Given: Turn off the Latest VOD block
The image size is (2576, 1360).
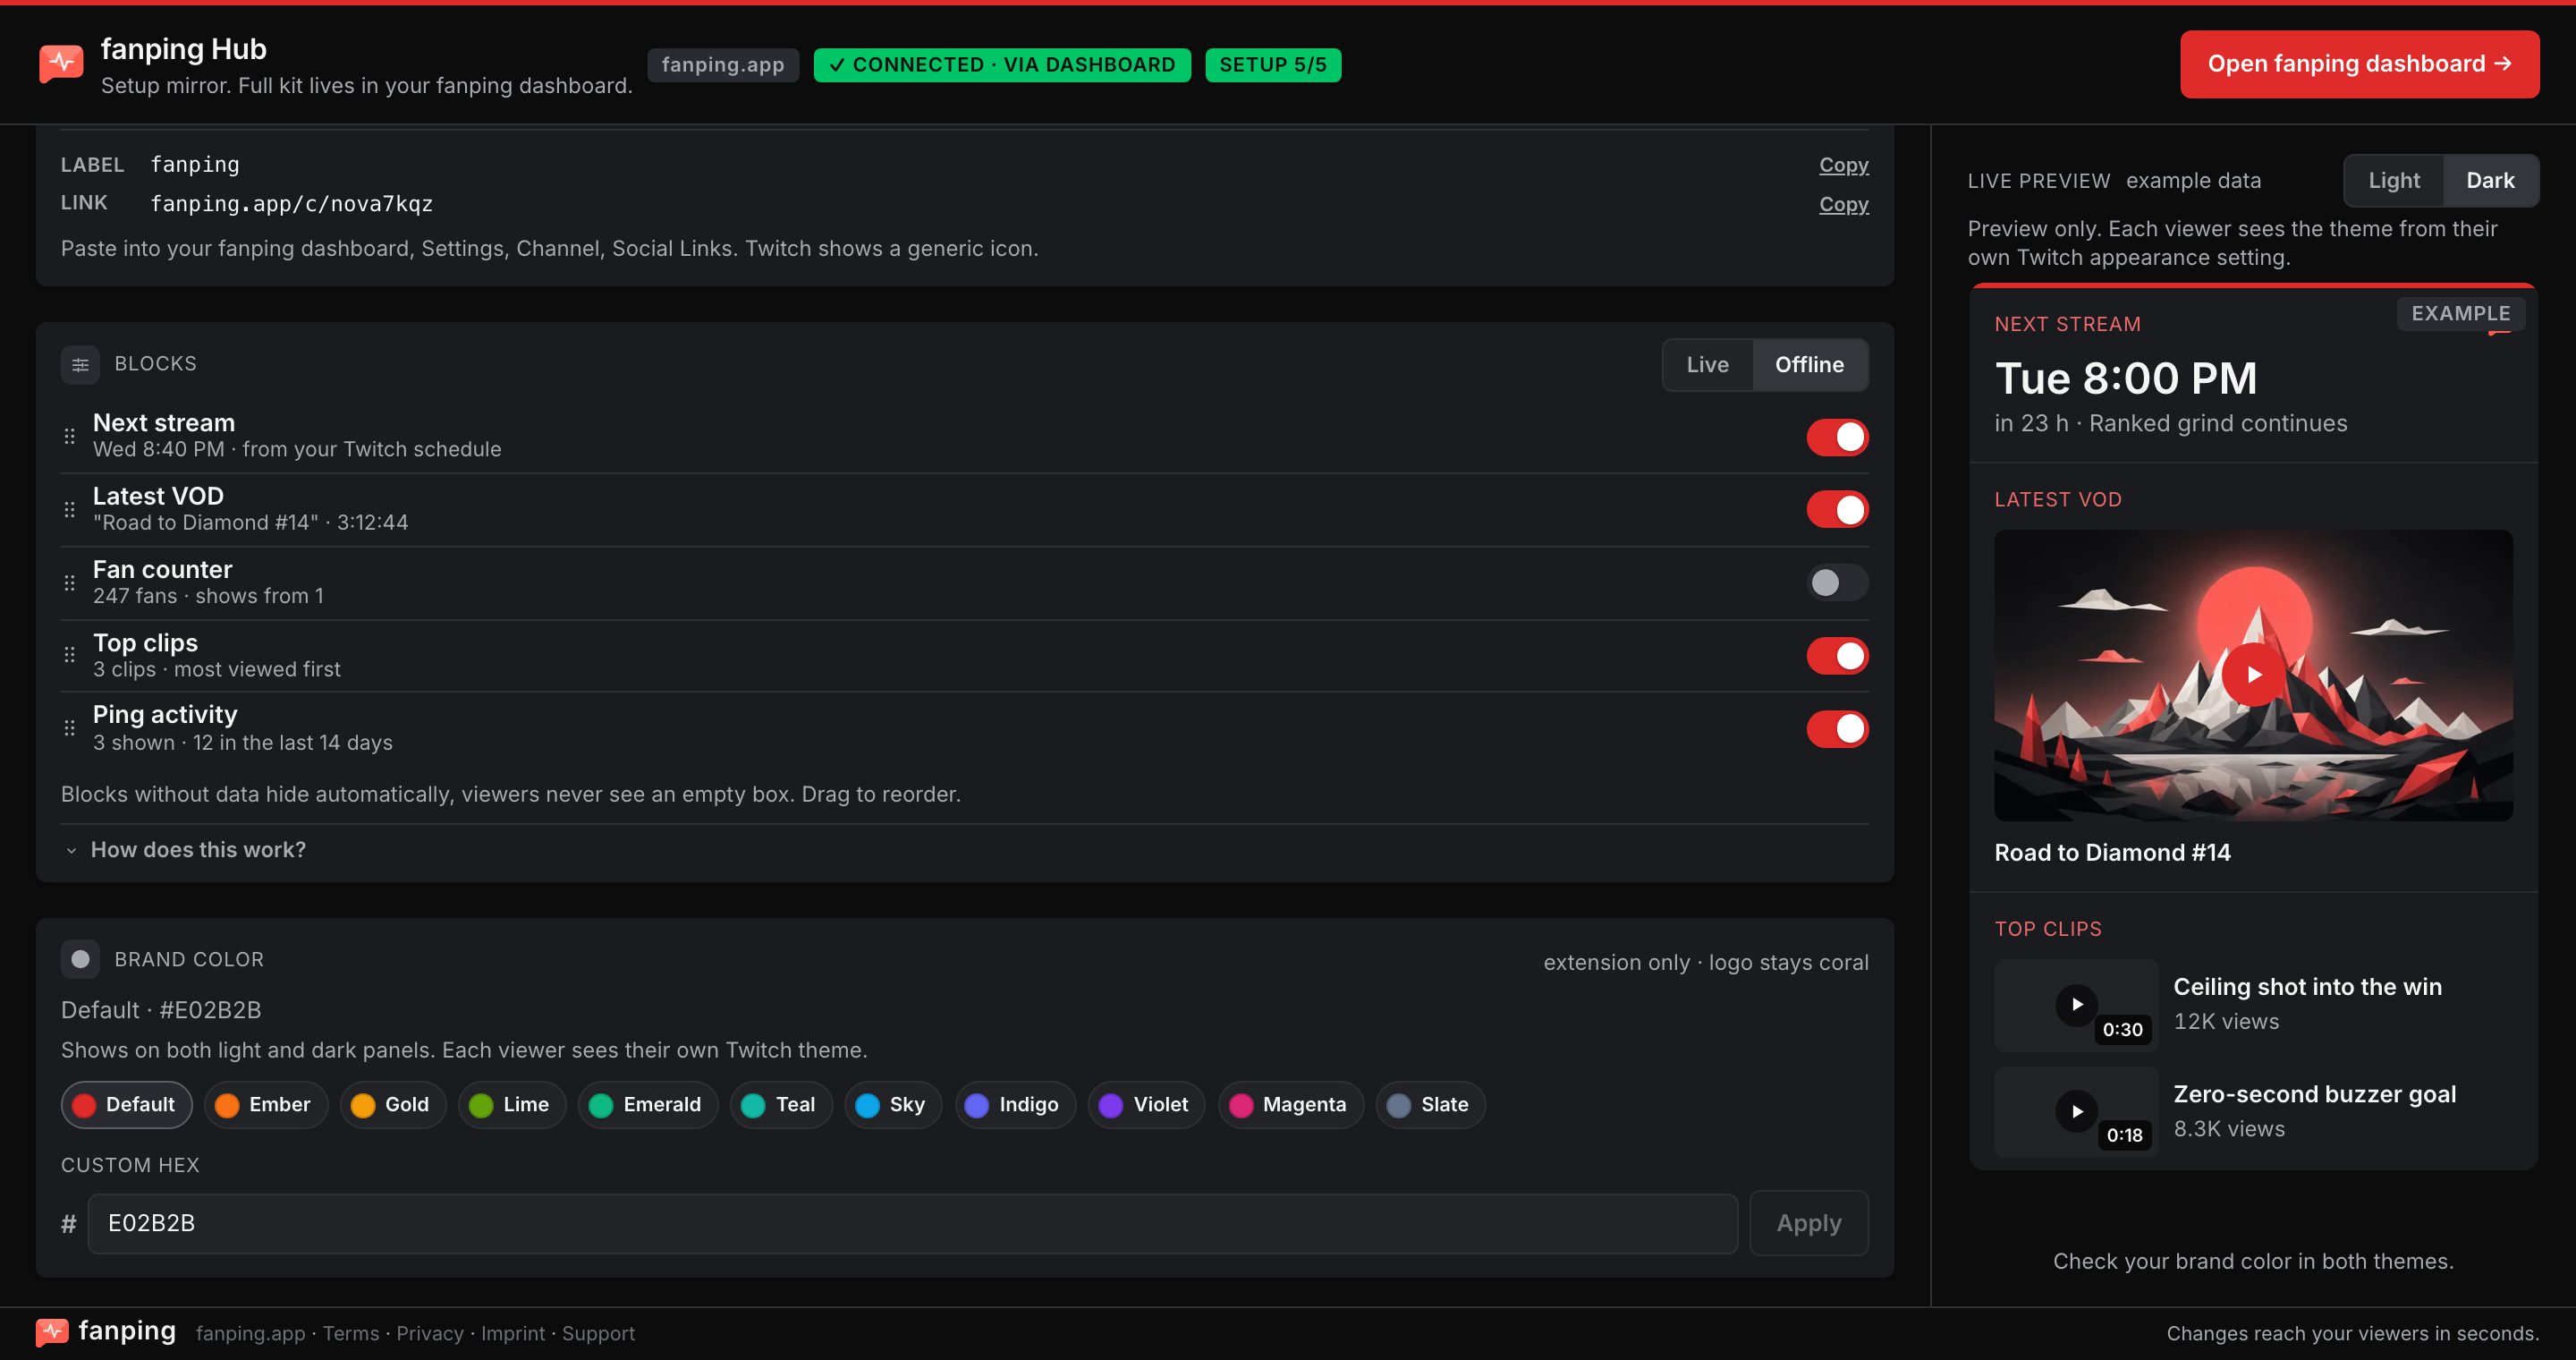Looking at the screenshot, I should [1837, 509].
